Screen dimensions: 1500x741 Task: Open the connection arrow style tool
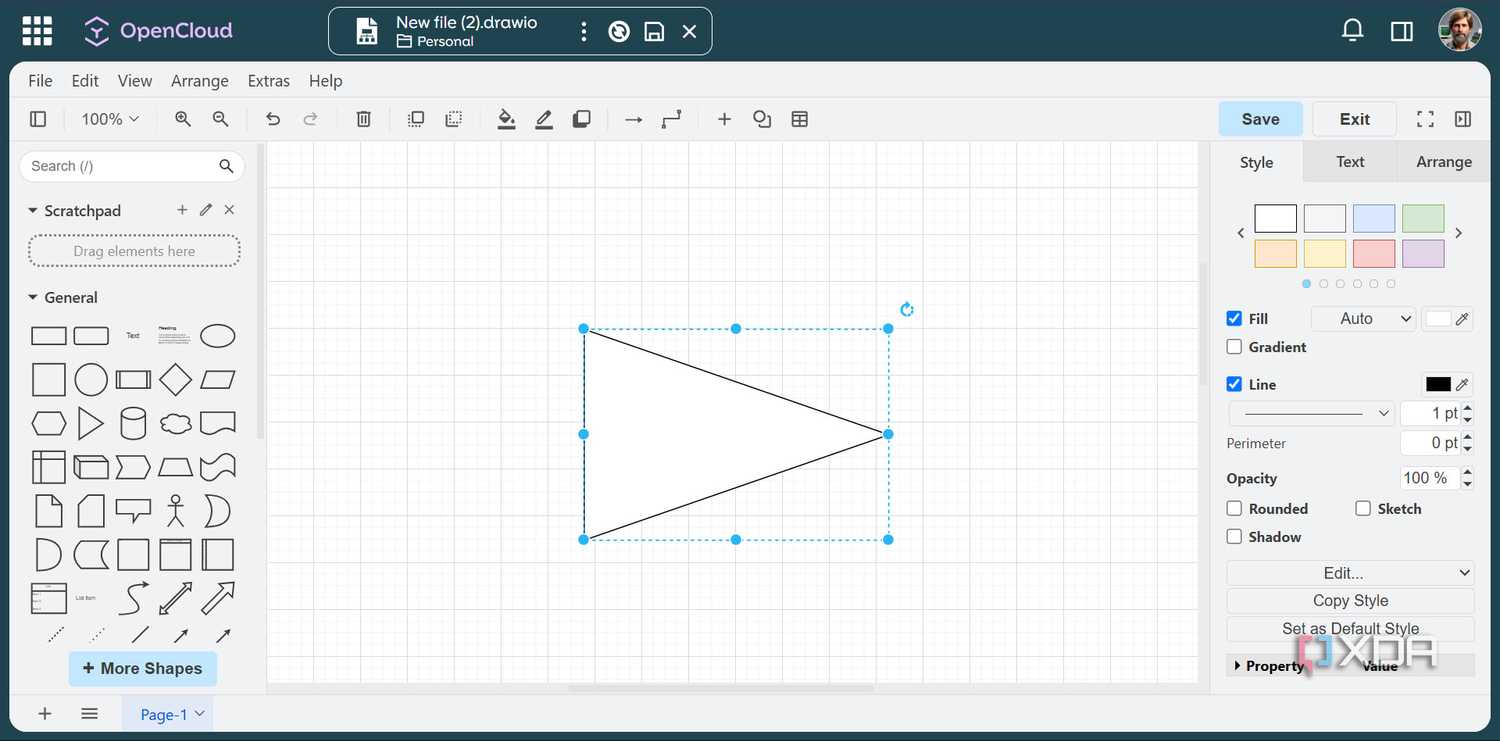pos(633,119)
